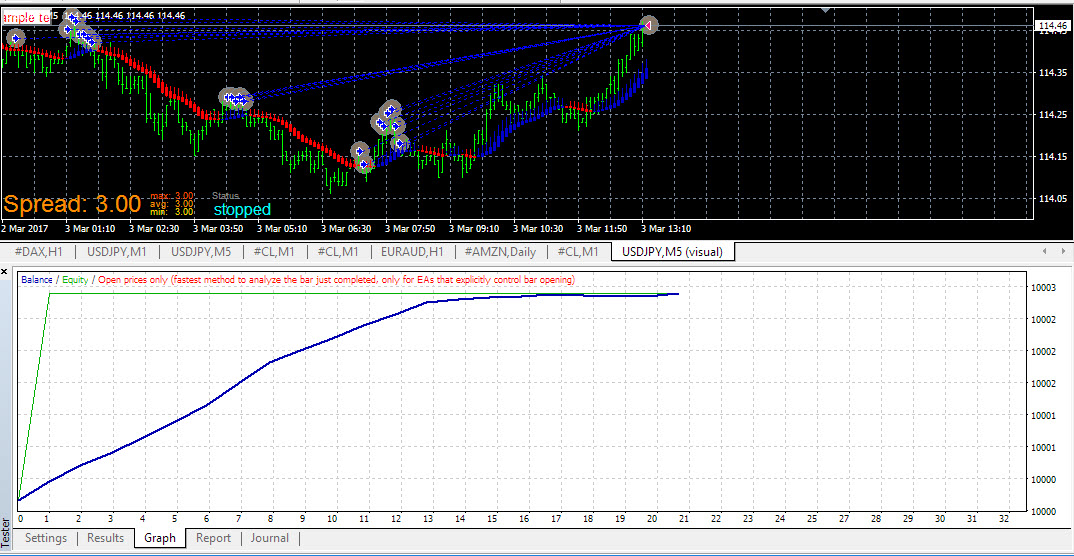Click the chart shift triangle marker

[826, 10]
